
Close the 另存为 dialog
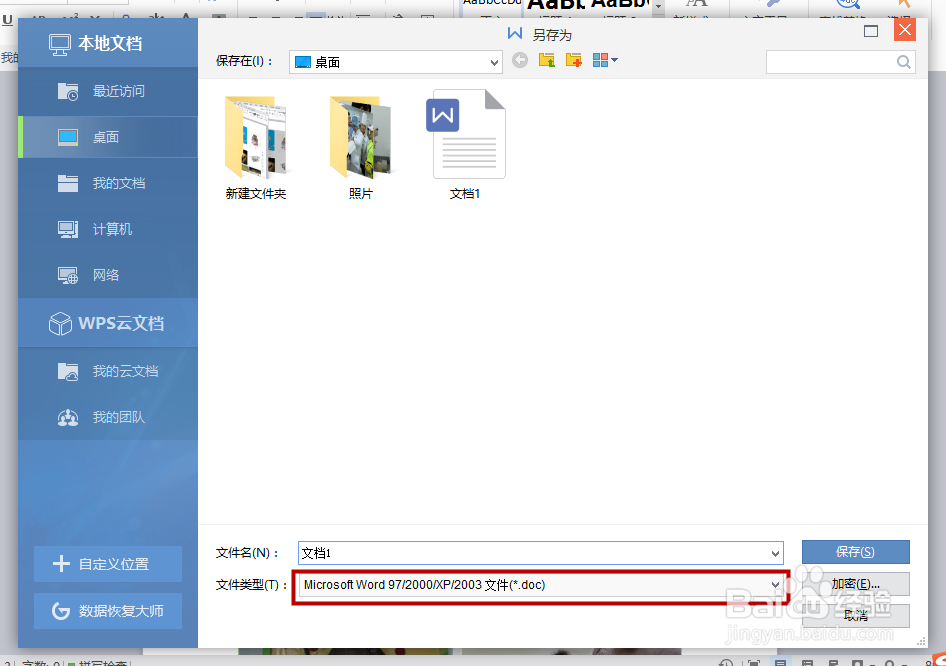point(904,30)
